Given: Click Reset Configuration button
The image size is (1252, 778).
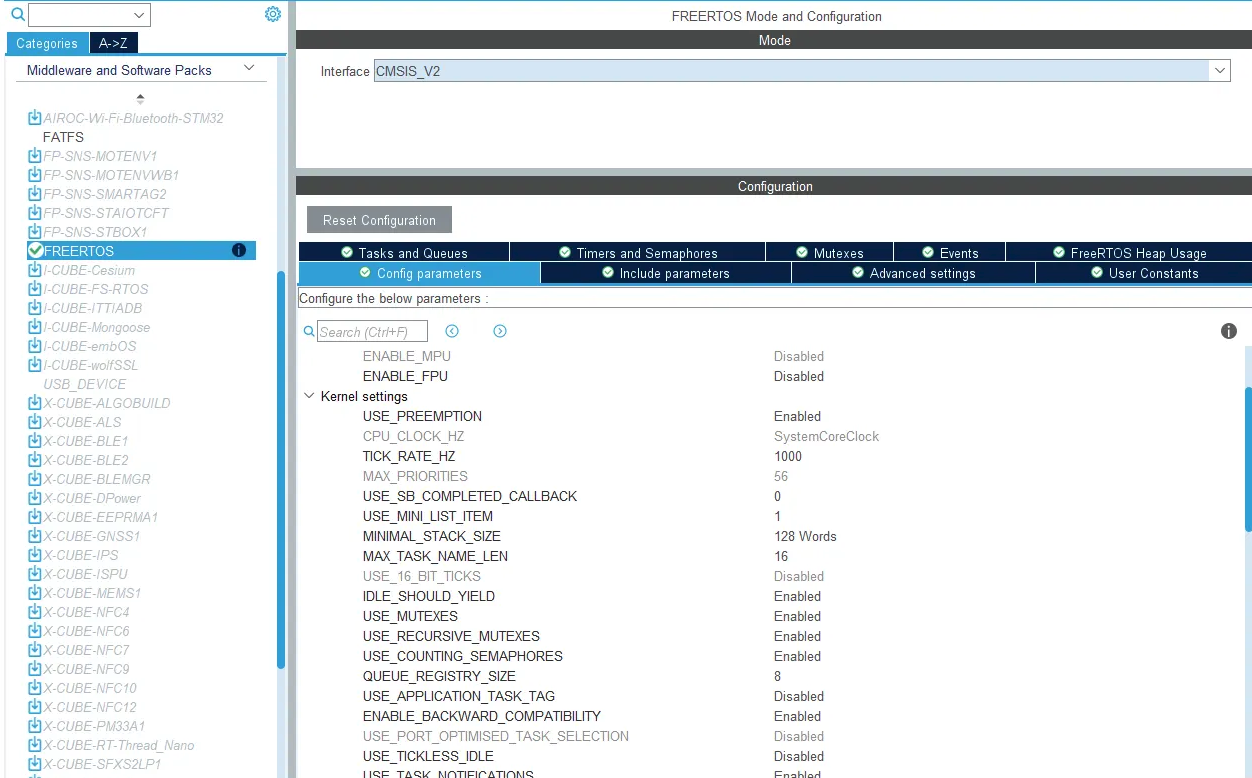Looking at the screenshot, I should point(379,220).
